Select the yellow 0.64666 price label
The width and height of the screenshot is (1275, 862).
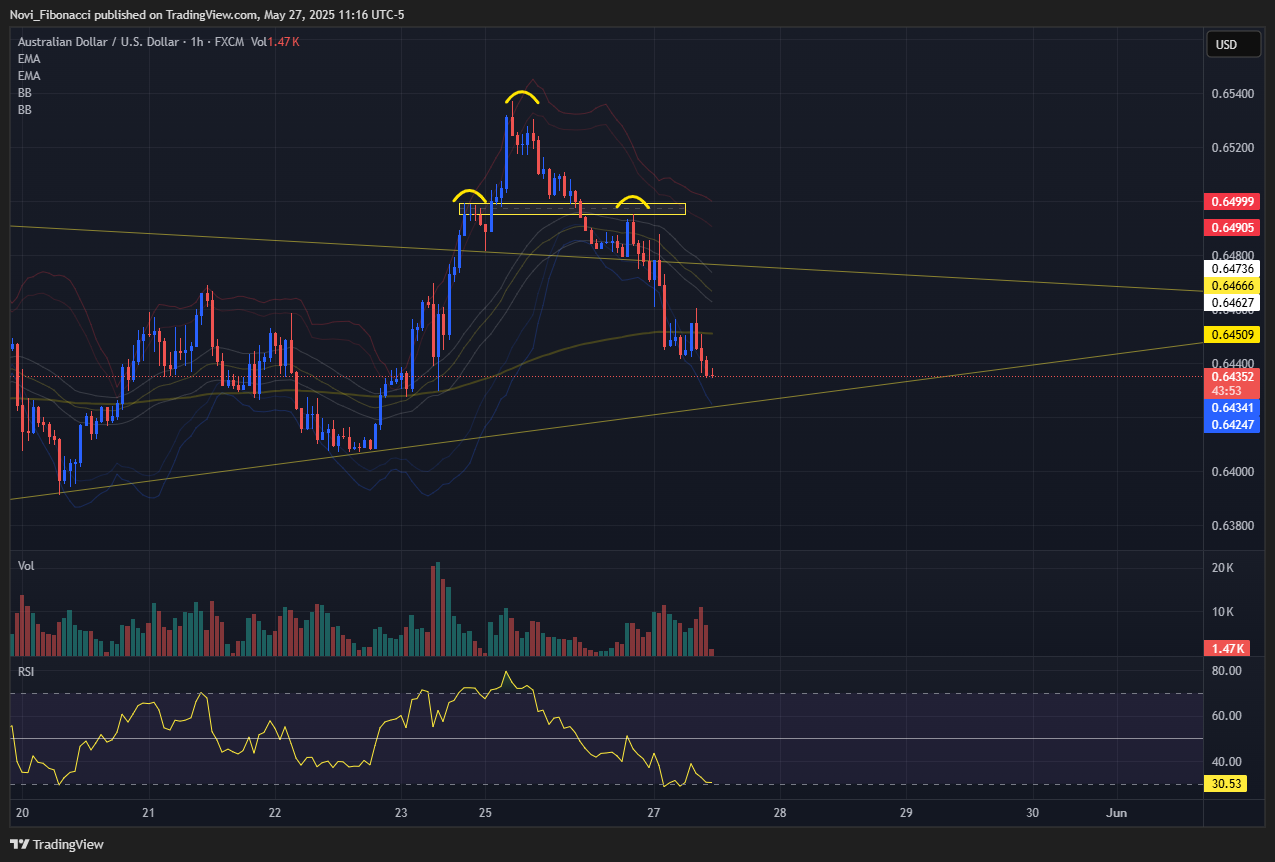click(1231, 285)
